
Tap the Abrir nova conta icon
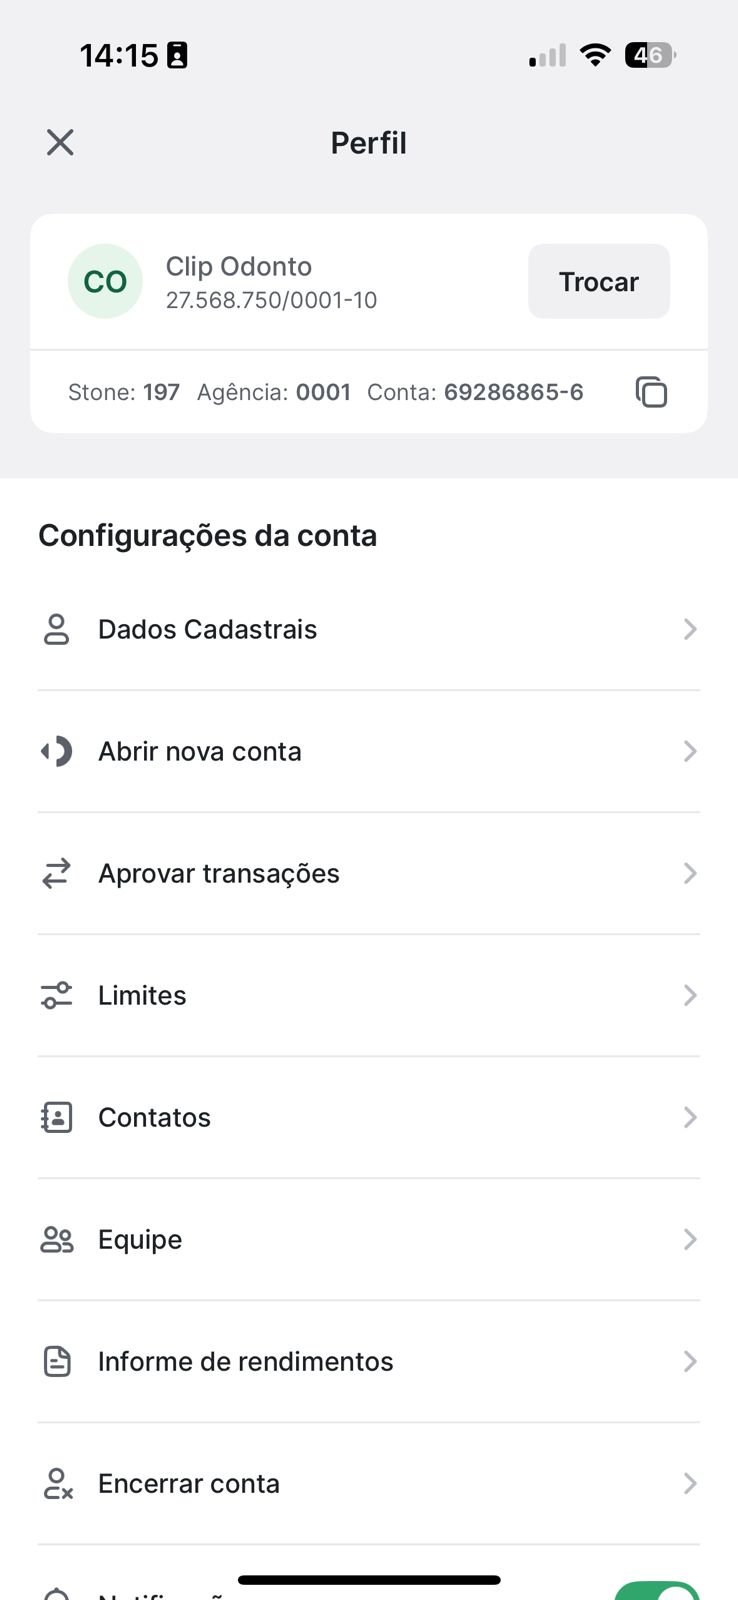coord(56,751)
